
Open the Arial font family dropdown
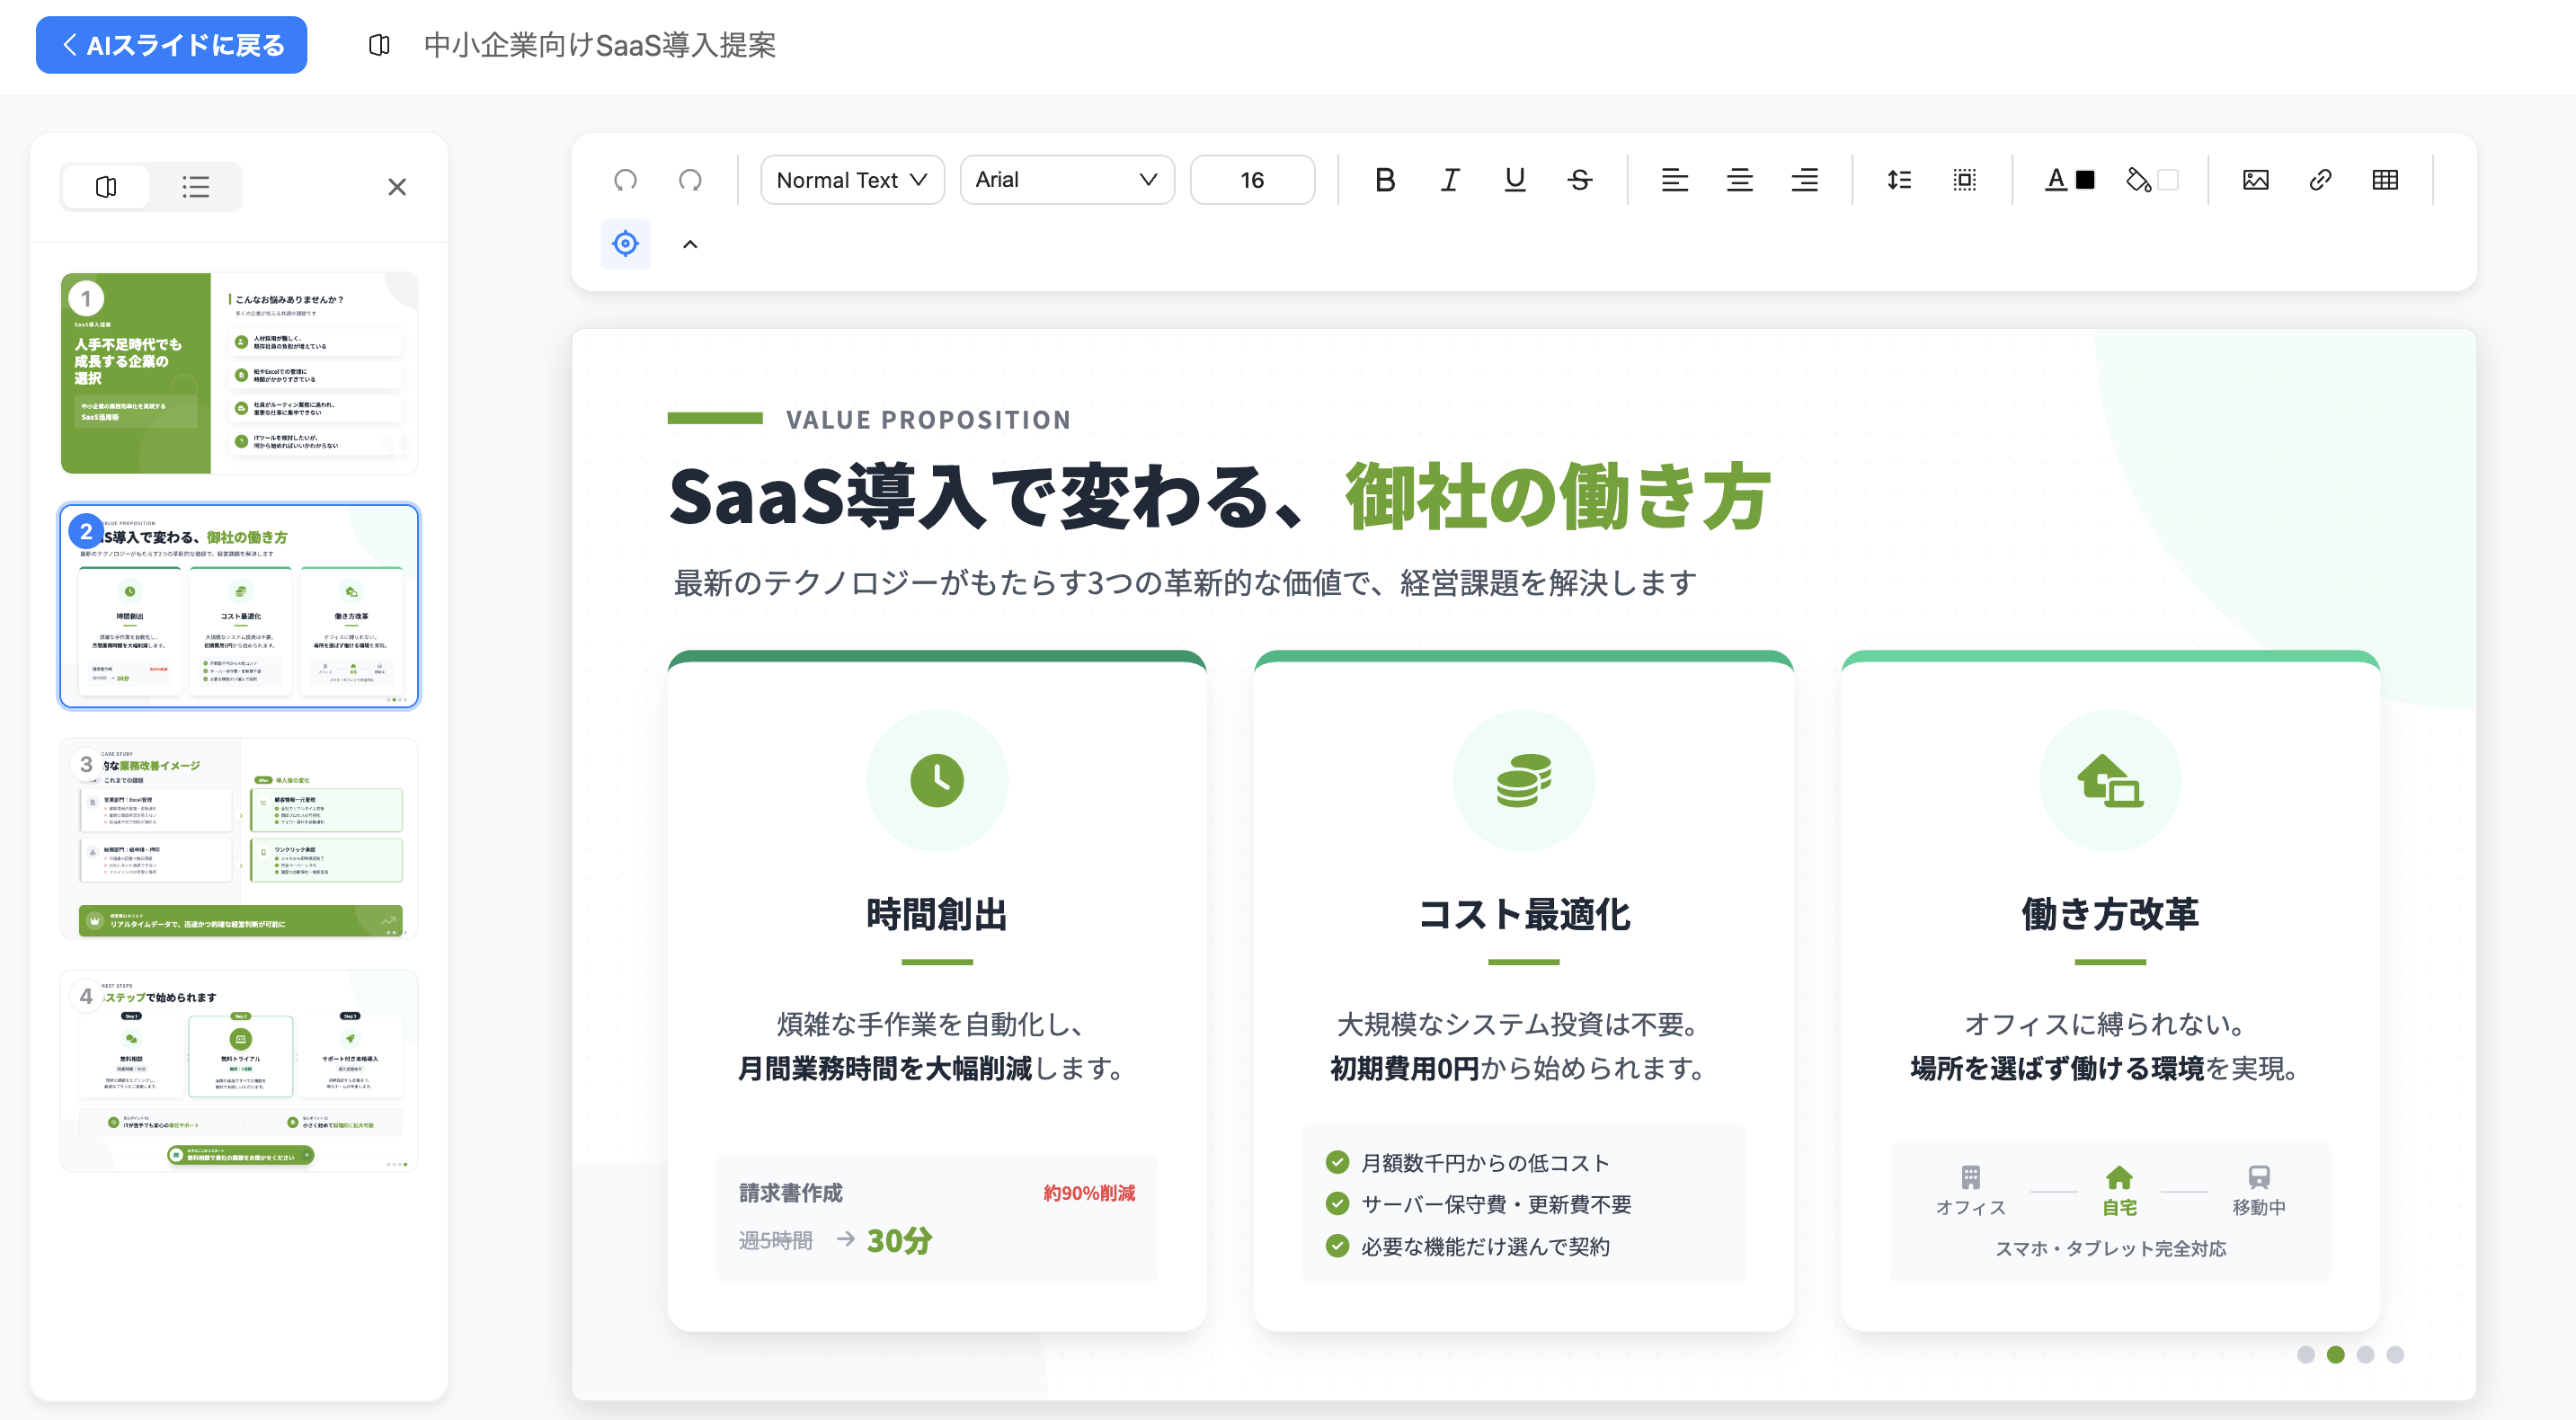click(1066, 180)
